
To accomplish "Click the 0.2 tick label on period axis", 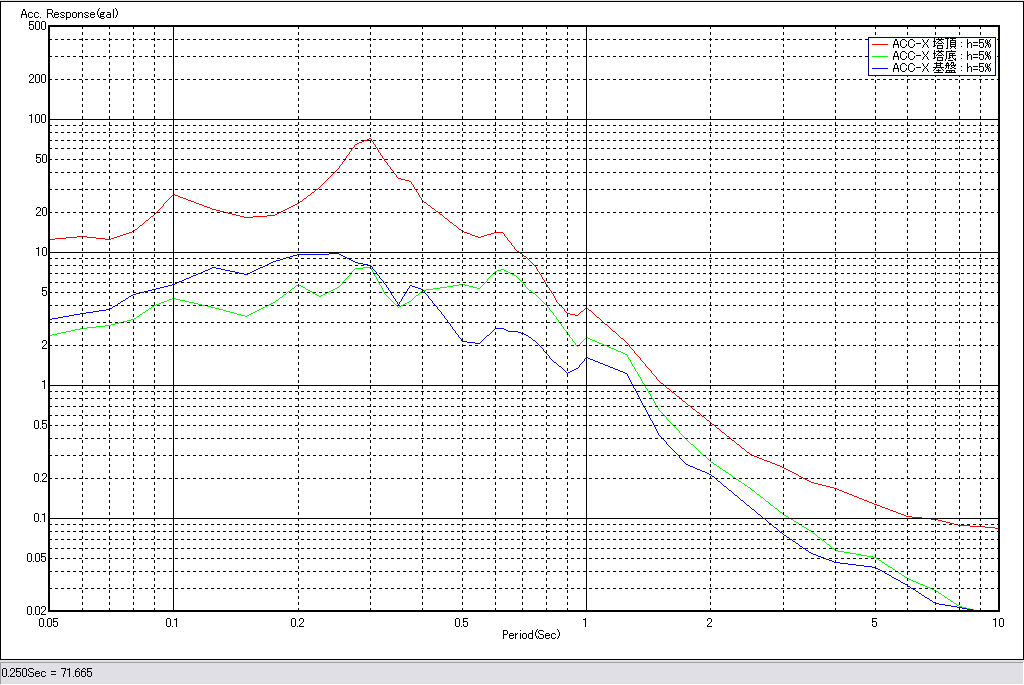I will (x=297, y=622).
